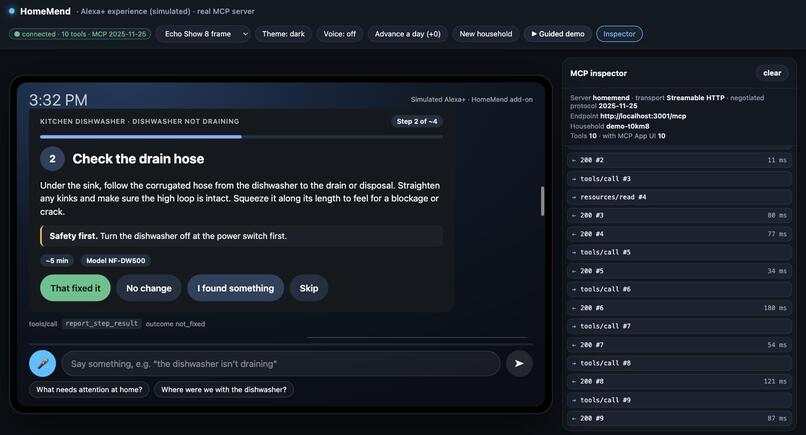Click the send arrow icon
This screenshot has width=806, height=435.
pos(519,364)
